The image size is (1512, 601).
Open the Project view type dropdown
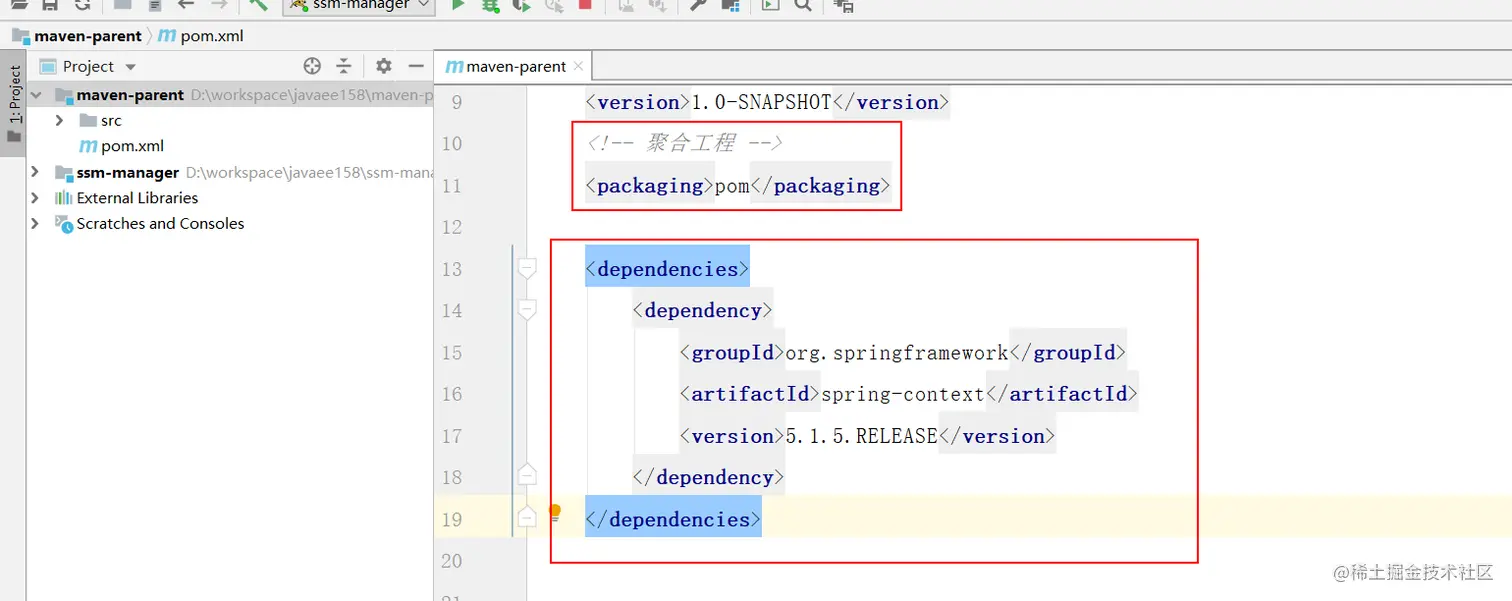[x=130, y=67]
